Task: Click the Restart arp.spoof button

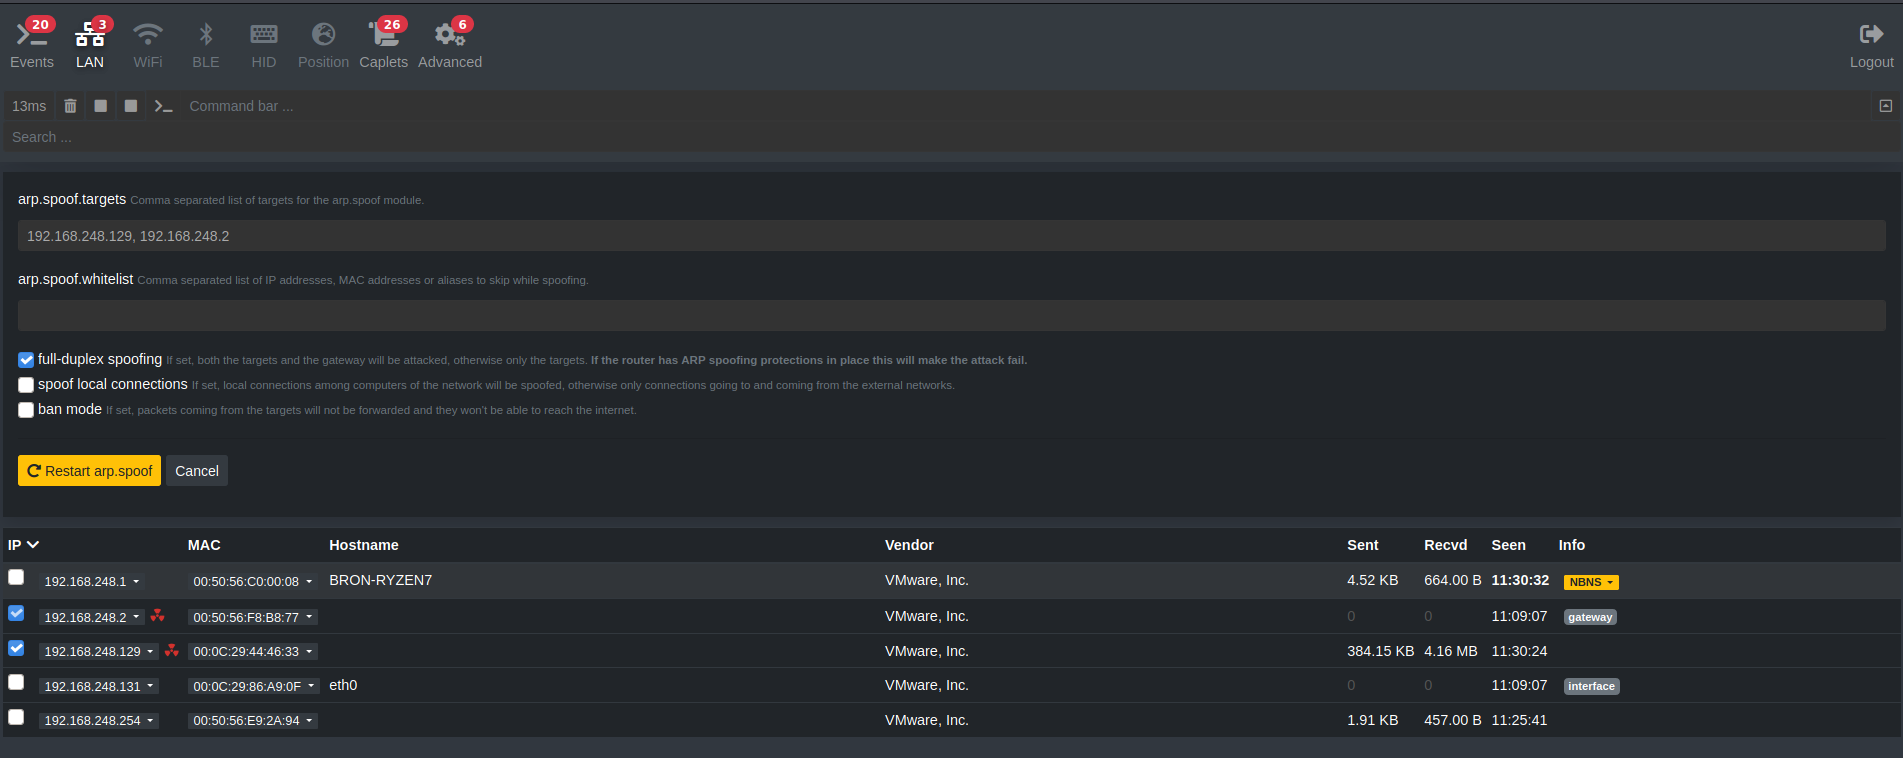Action: (x=89, y=471)
